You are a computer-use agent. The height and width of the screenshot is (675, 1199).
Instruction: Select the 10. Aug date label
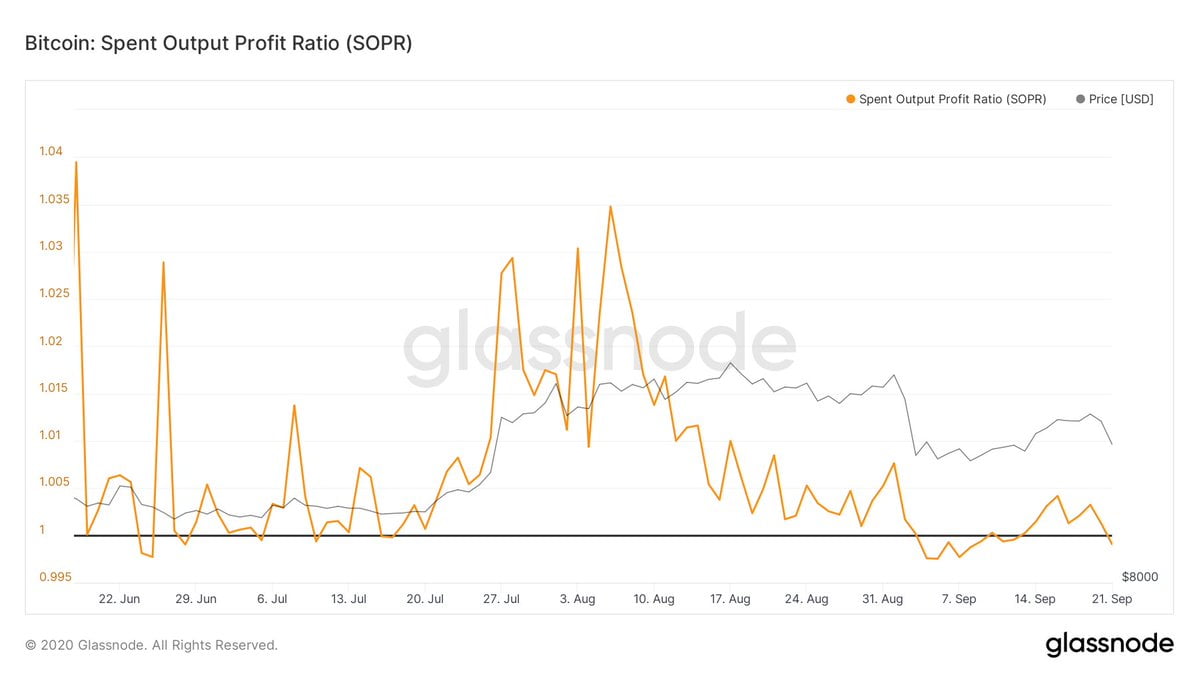(654, 599)
